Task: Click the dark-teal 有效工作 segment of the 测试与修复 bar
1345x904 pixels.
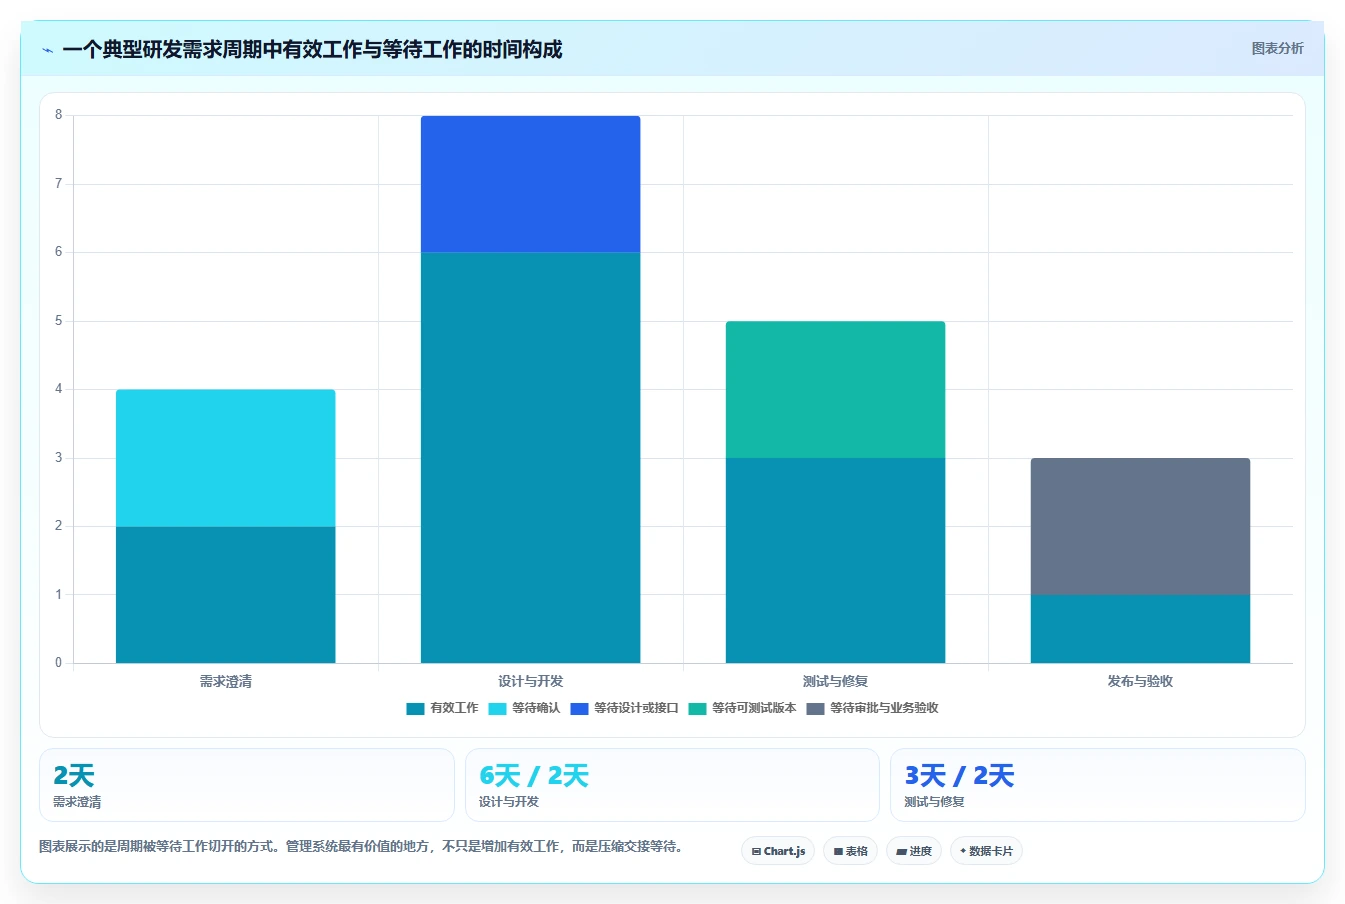Action: tap(835, 561)
